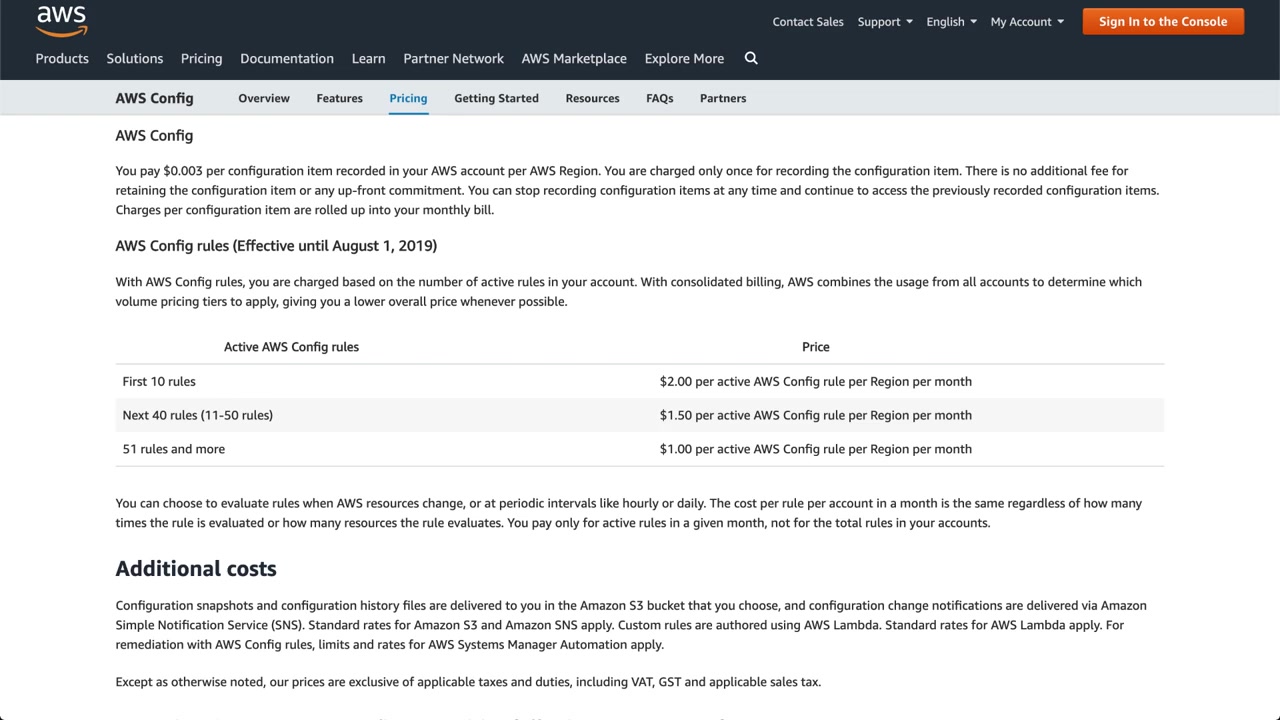The width and height of the screenshot is (1280, 720).
Task: Switch to the Getting Started tab
Action: (496, 98)
